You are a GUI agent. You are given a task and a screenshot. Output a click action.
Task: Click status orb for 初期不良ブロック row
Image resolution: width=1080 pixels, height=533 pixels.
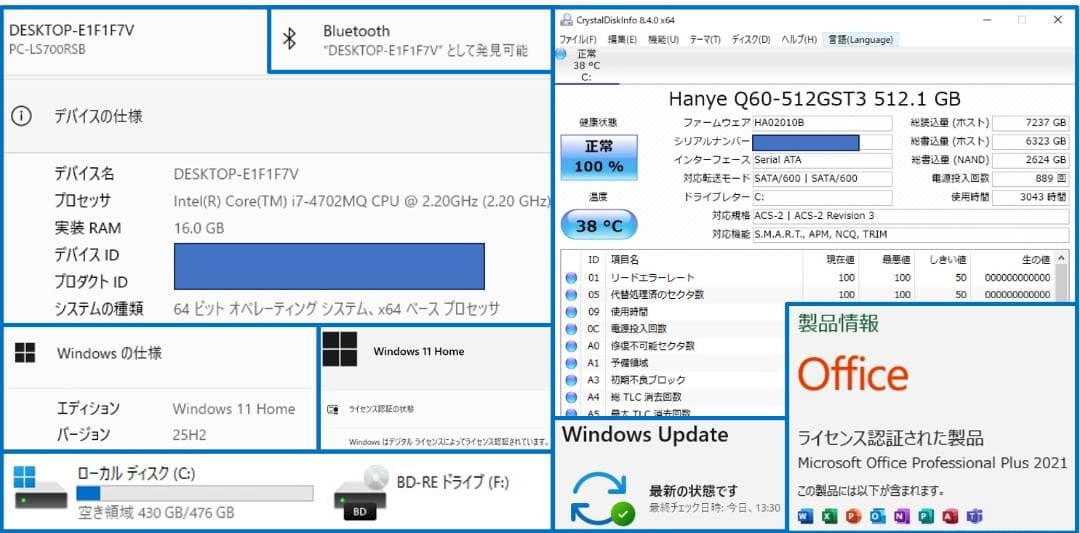coord(571,380)
